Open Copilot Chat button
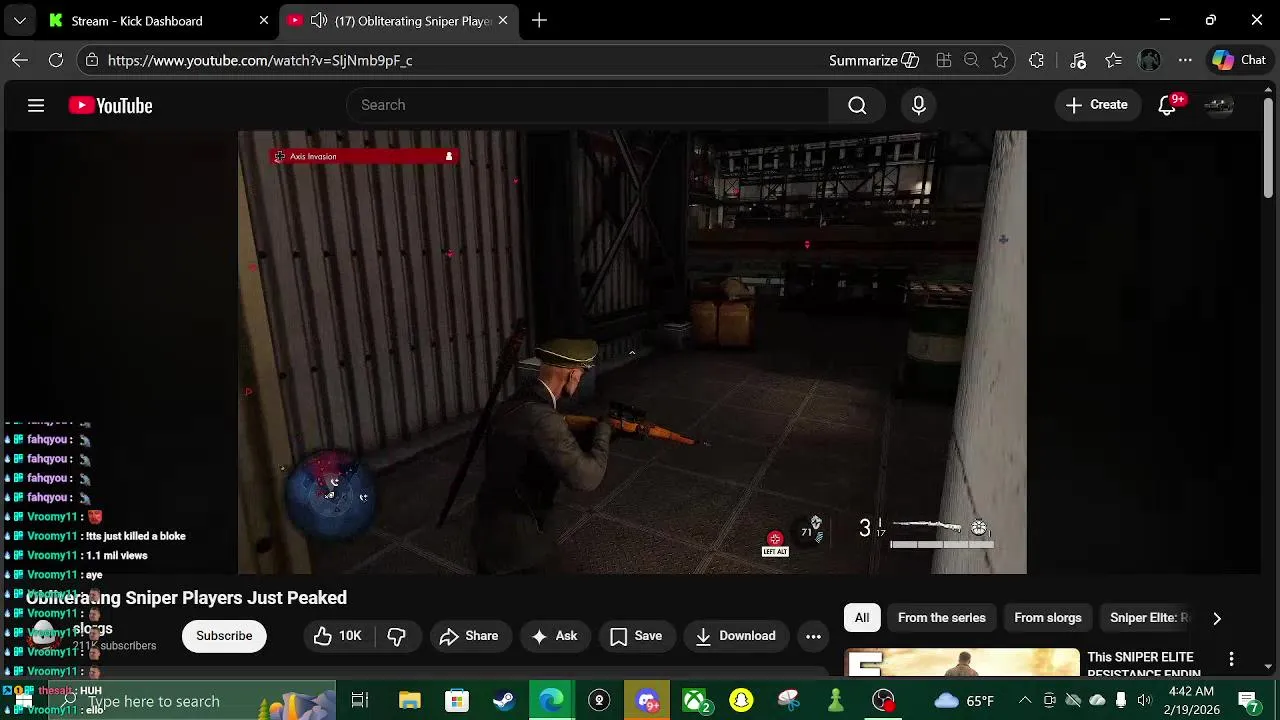Image resolution: width=1280 pixels, height=720 pixels. pyautogui.click(x=1239, y=60)
